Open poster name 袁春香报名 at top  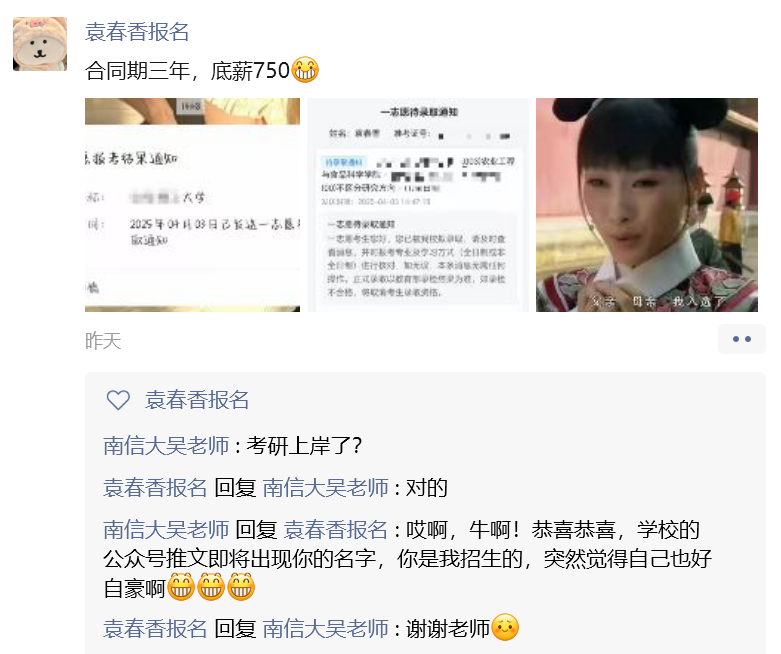pos(137,32)
